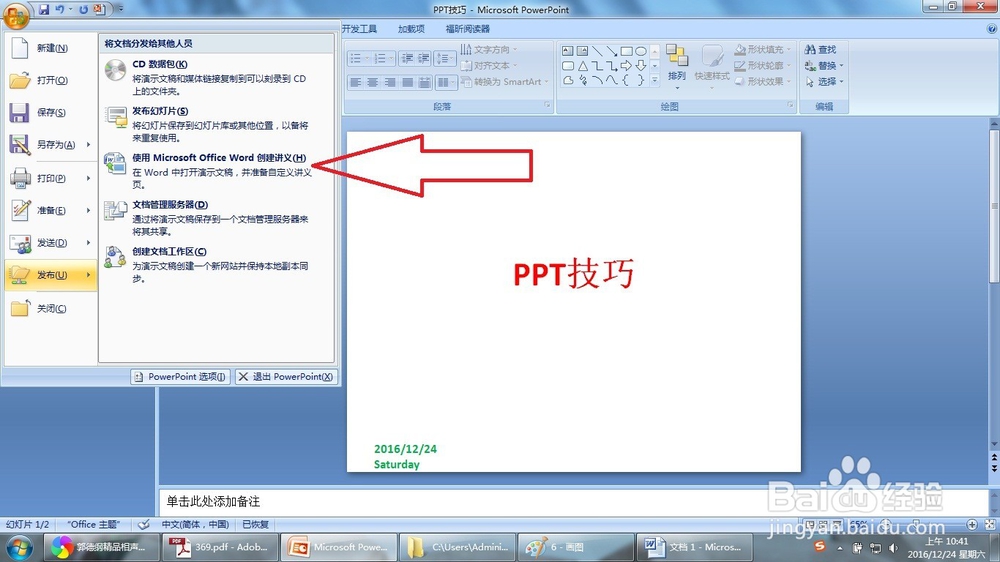The width and height of the screenshot is (1000, 562).
Task: Click the align text left icon
Action: coord(356,82)
